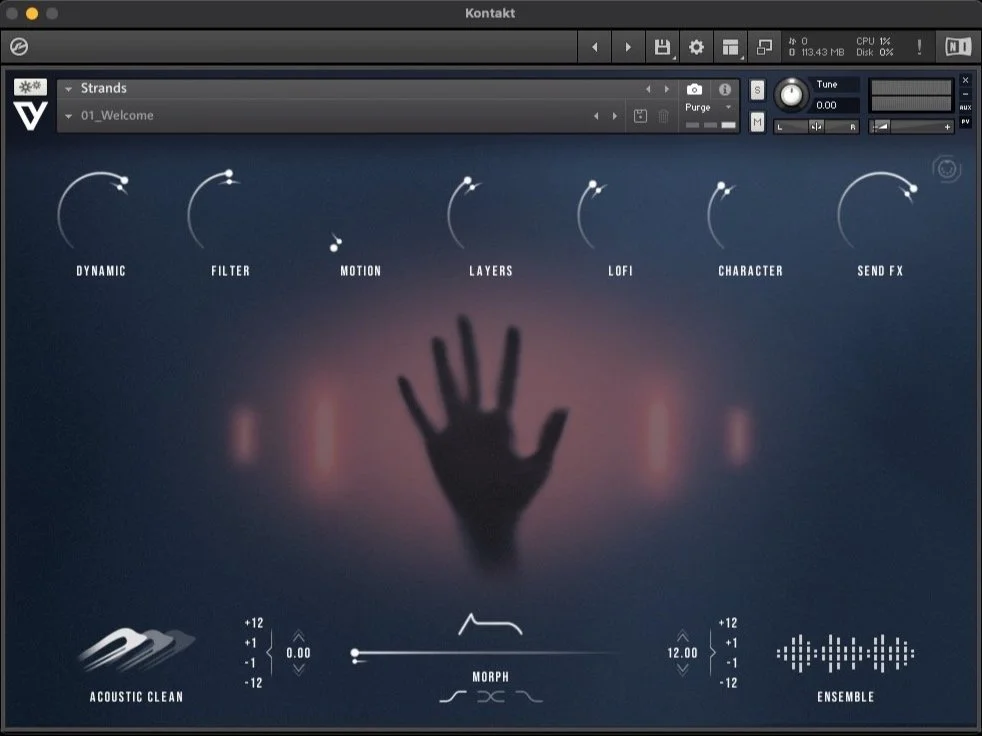Mute the instrument with the M button

pos(757,122)
